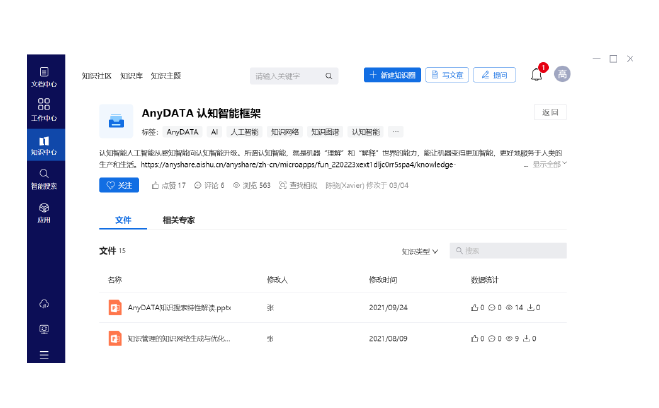The width and height of the screenshot is (659, 408).
Task: Open the user avatar menu
Action: 562,74
